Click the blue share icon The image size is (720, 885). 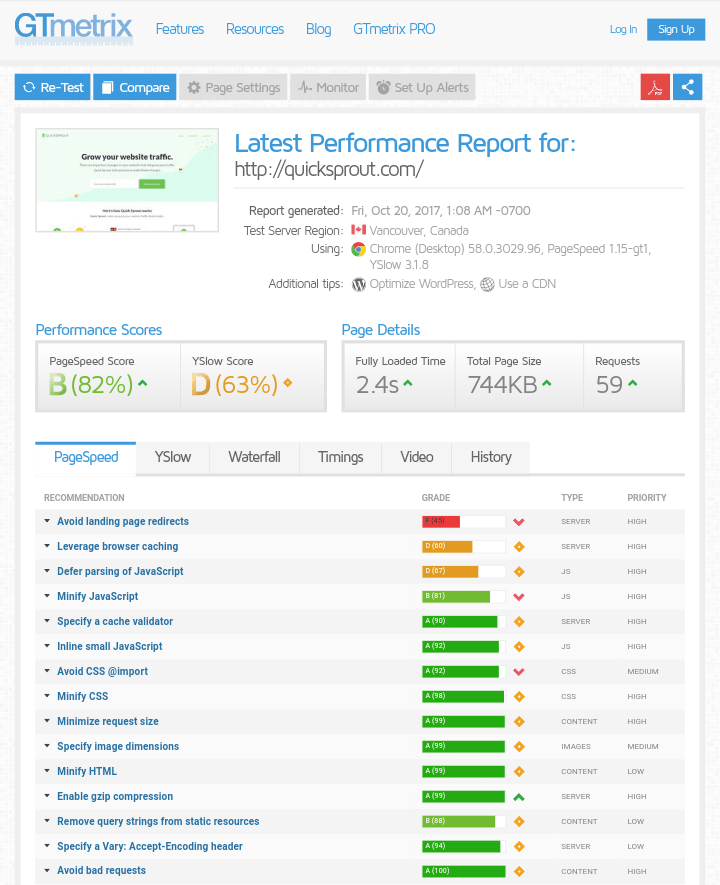(688, 87)
